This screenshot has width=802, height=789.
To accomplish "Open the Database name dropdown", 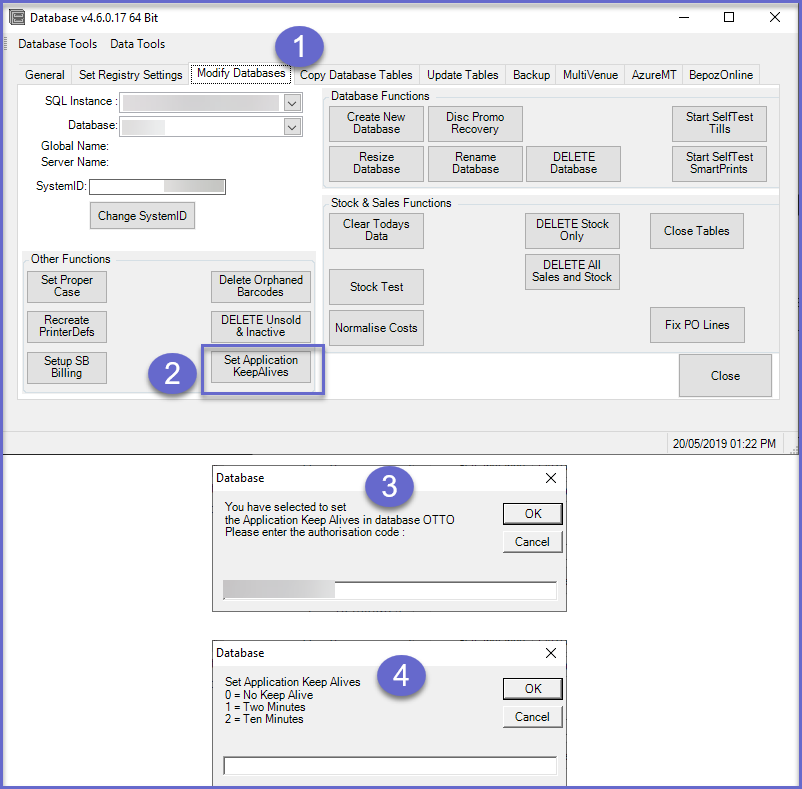I will click(292, 127).
